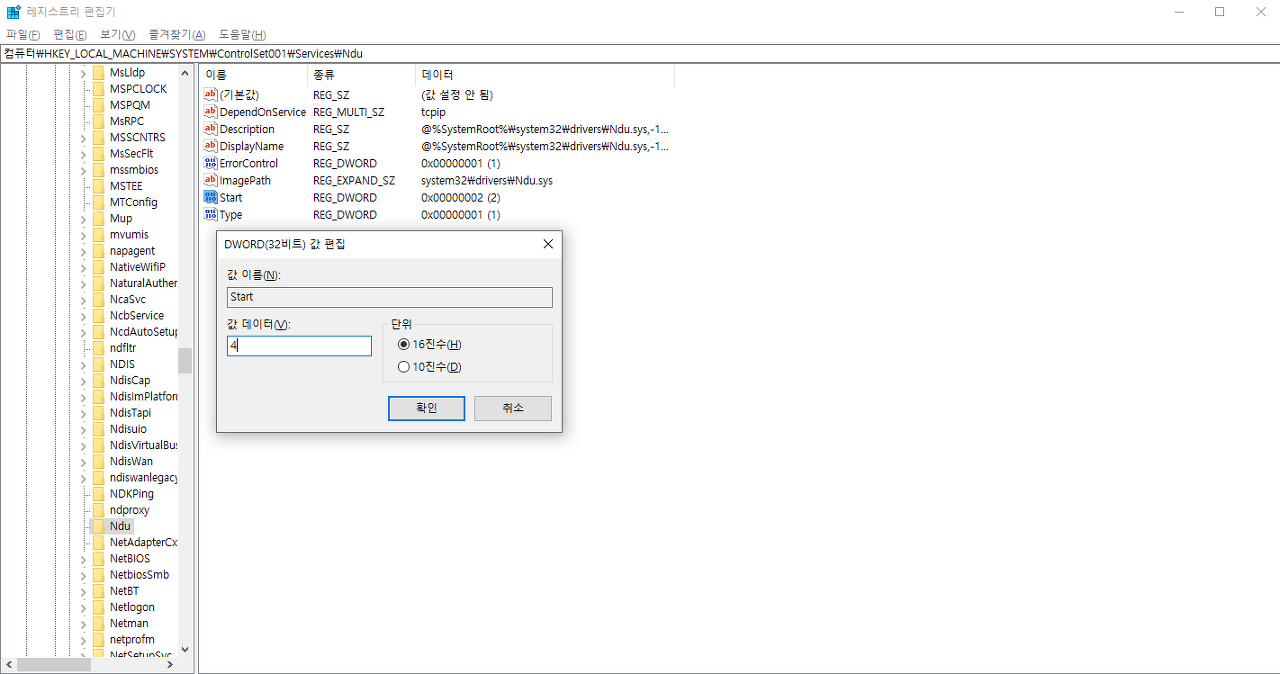Expand the NDIS tree node

[83, 364]
